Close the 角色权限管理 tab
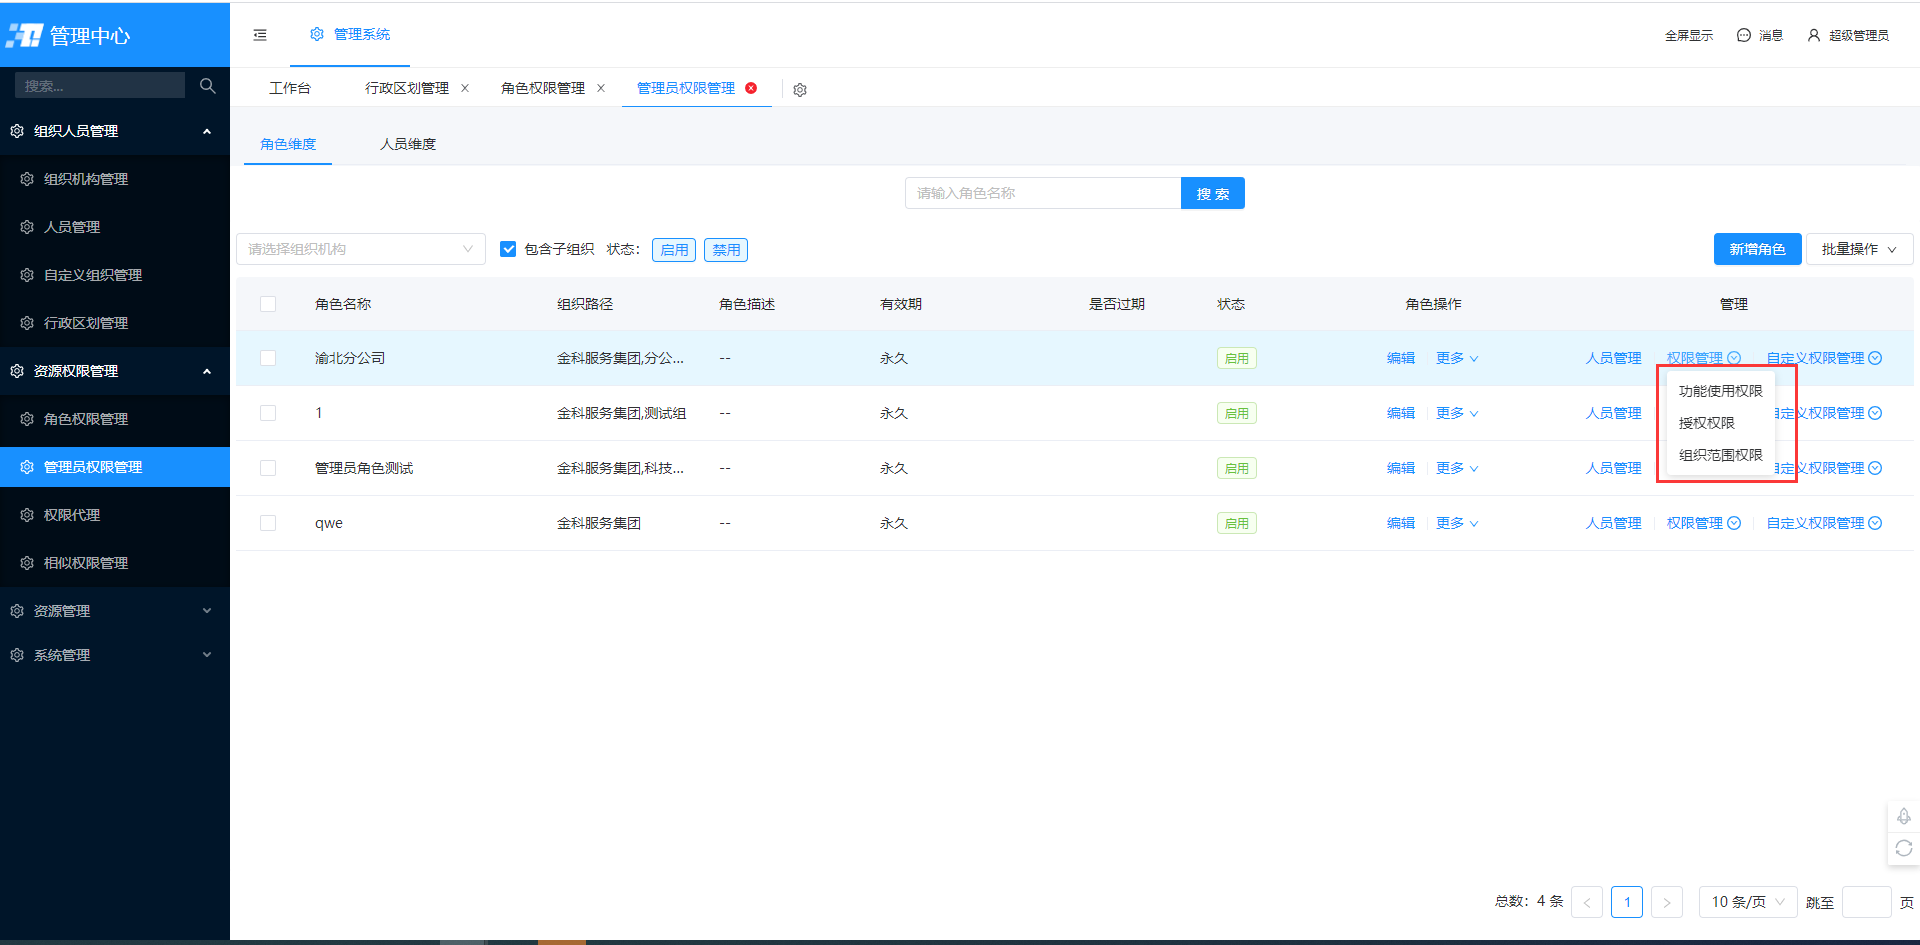This screenshot has height=945, width=1920. click(x=601, y=88)
